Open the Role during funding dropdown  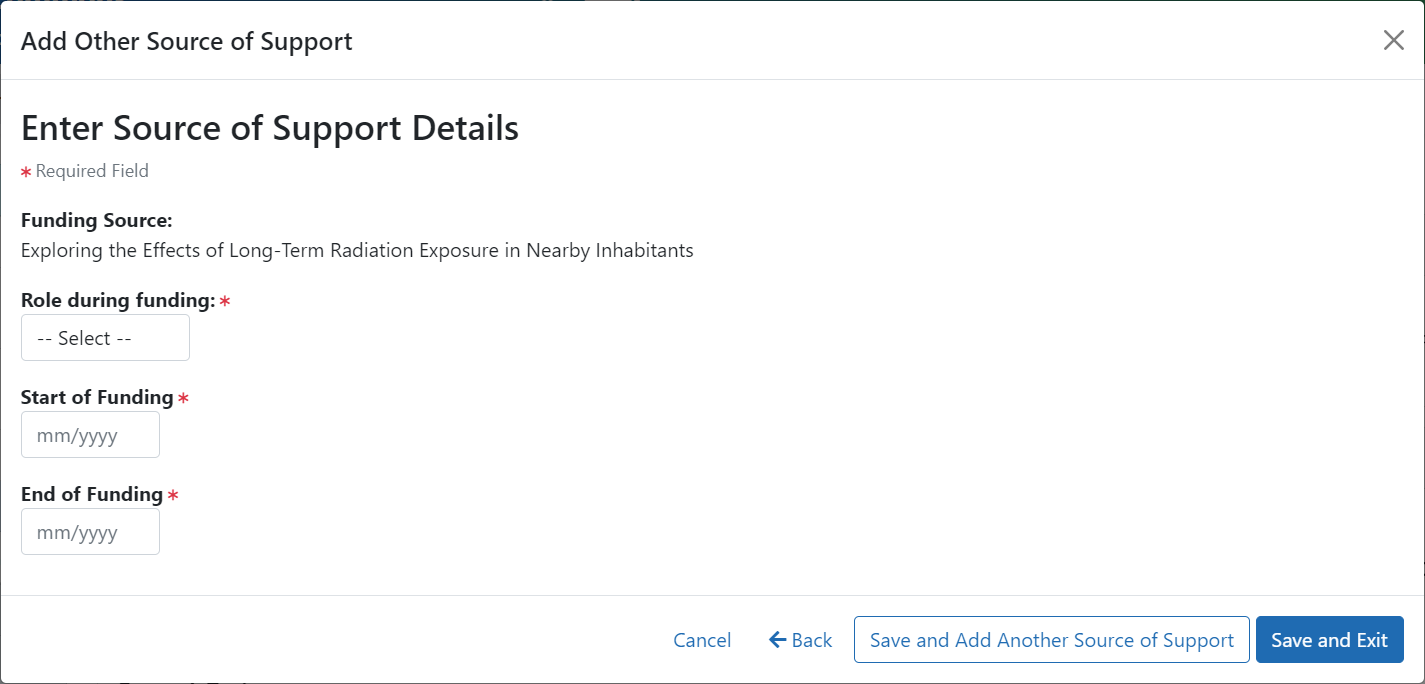[105, 338]
